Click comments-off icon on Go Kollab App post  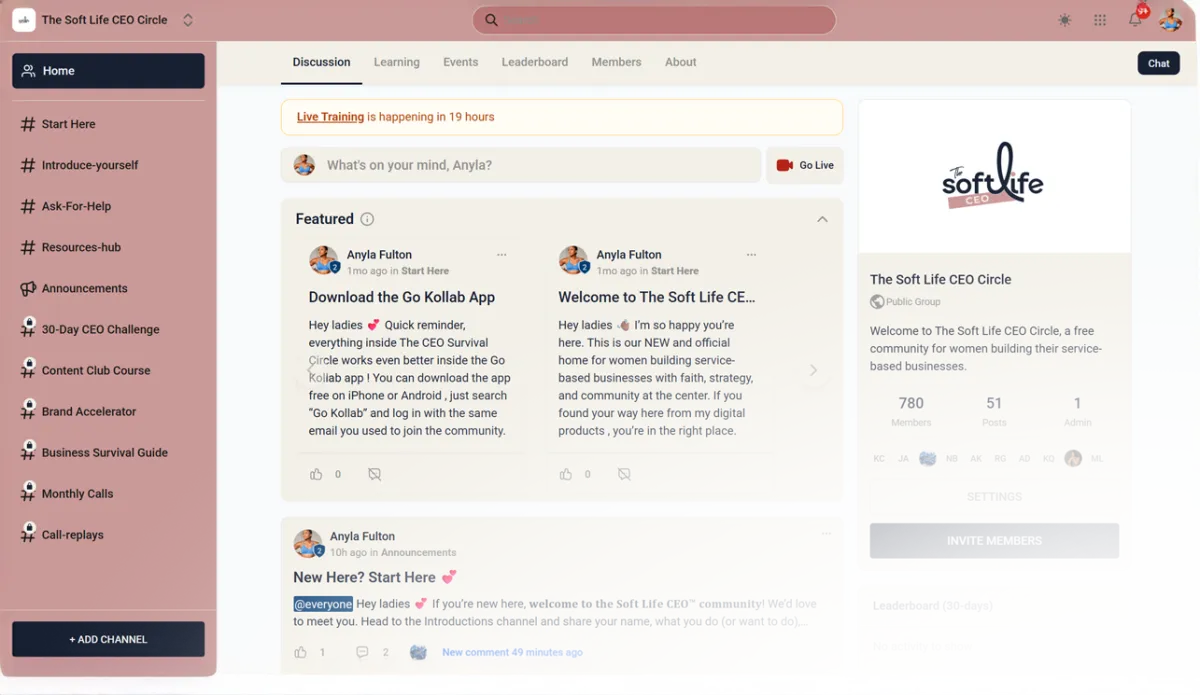click(x=374, y=474)
